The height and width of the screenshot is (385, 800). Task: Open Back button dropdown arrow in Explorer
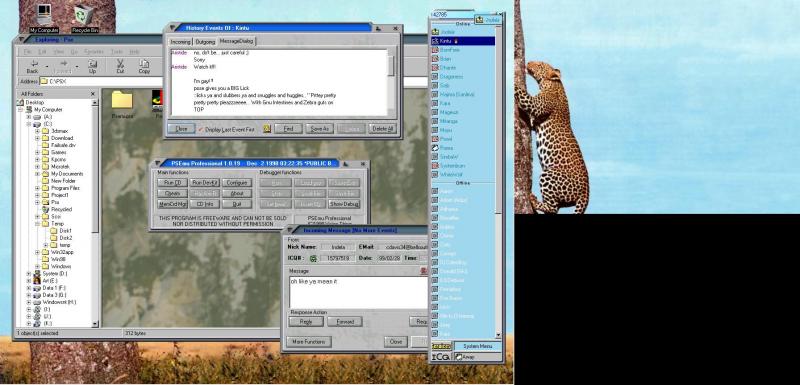click(x=47, y=66)
